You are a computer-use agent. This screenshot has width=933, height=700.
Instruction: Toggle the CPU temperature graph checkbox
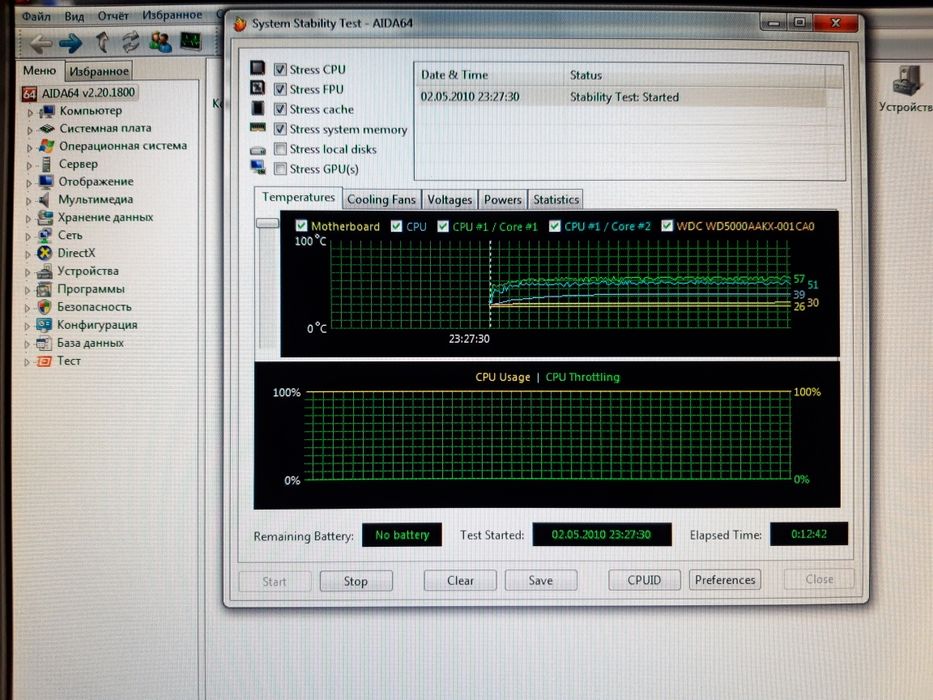pyautogui.click(x=396, y=226)
